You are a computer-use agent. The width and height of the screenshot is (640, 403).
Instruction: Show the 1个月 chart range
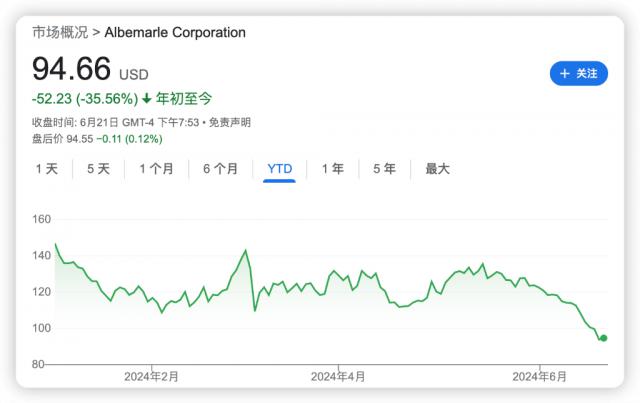[x=156, y=169]
